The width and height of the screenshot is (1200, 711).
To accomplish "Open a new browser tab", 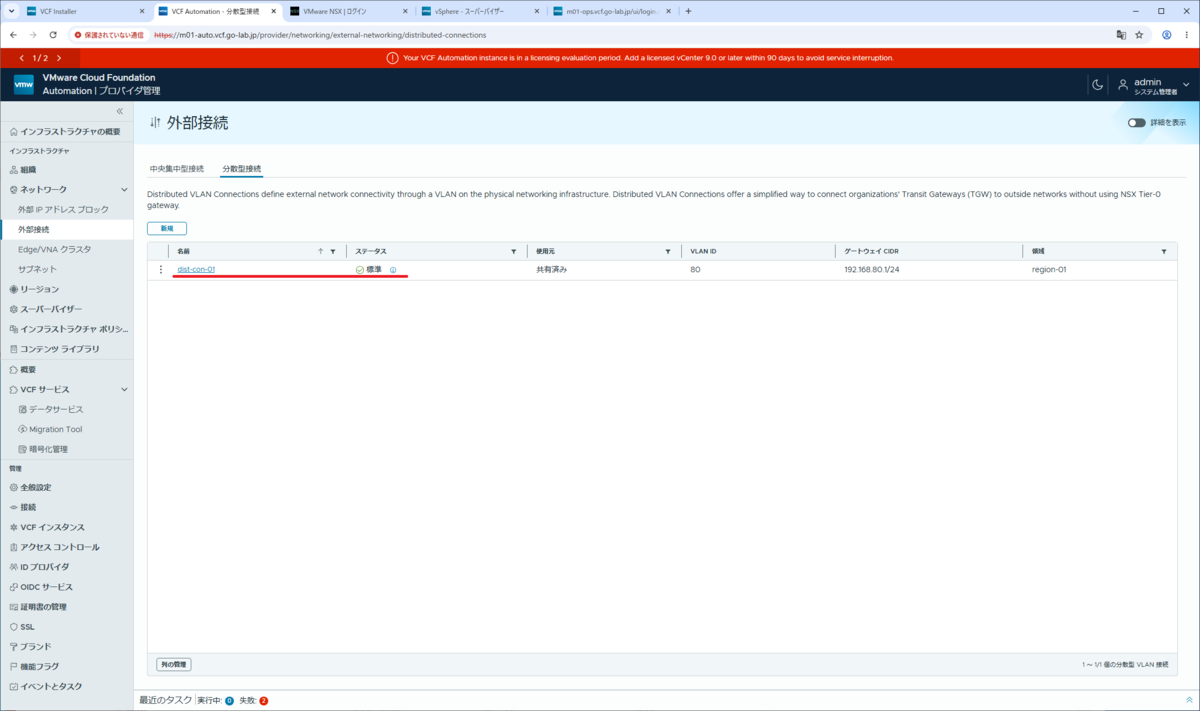I will click(x=688, y=11).
